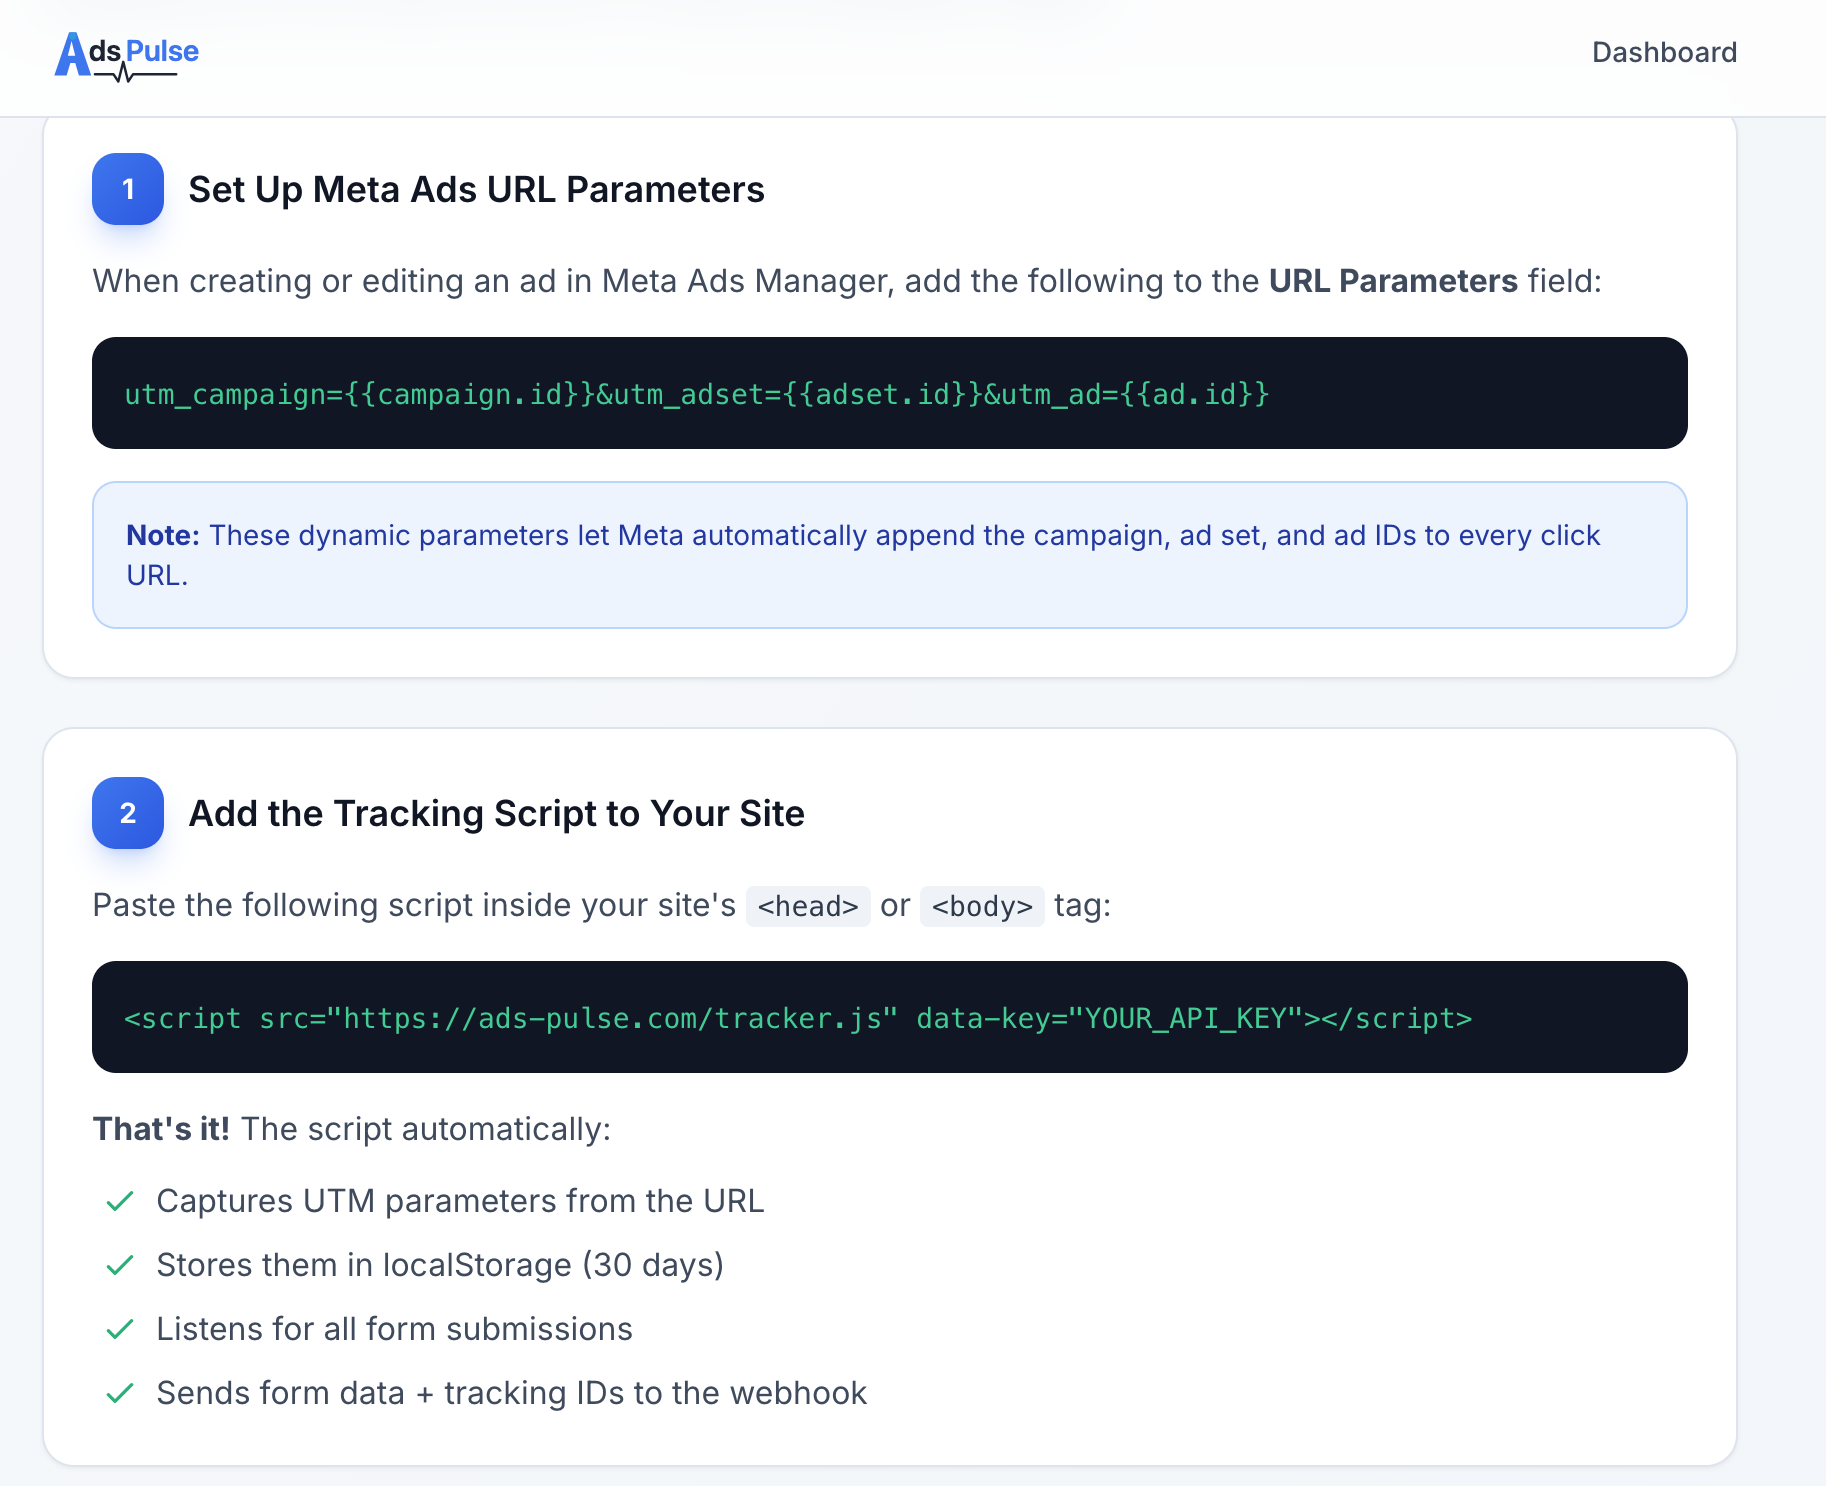The width and height of the screenshot is (1826, 1486).
Task: Click the "Set Up Meta Ads URL Parameters" heading
Action: click(x=476, y=189)
